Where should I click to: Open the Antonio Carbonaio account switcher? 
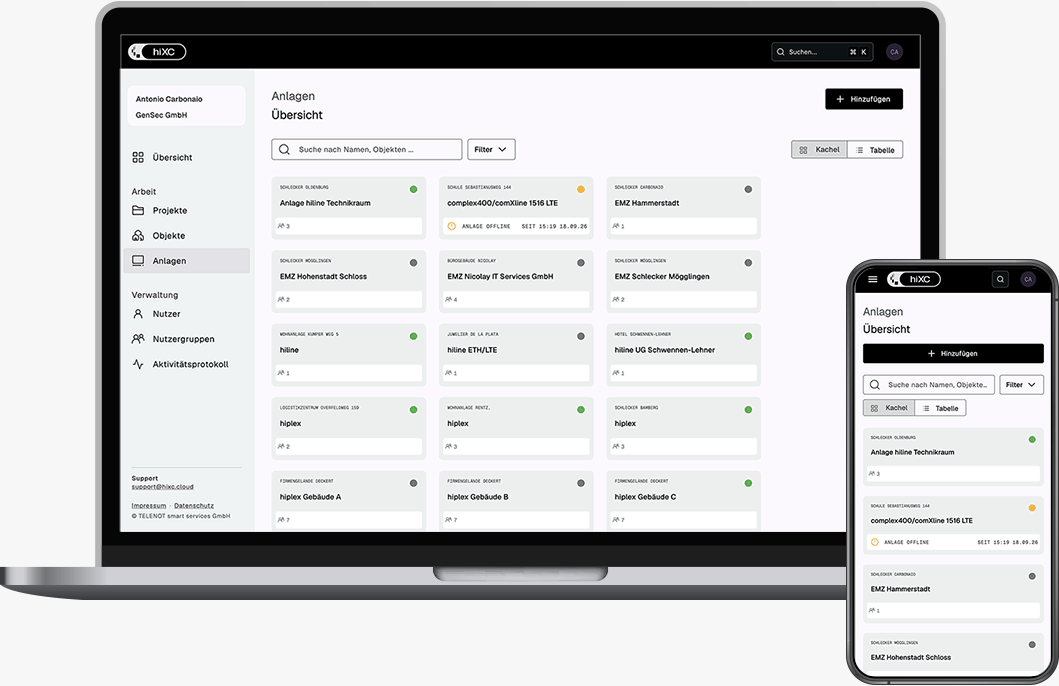(186, 106)
